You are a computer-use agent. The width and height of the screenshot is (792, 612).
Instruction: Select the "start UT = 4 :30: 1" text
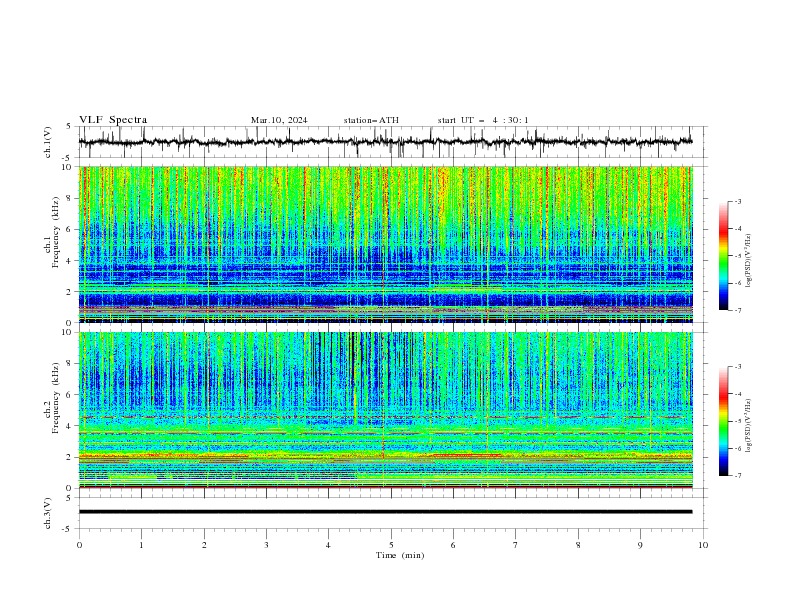click(x=483, y=120)
